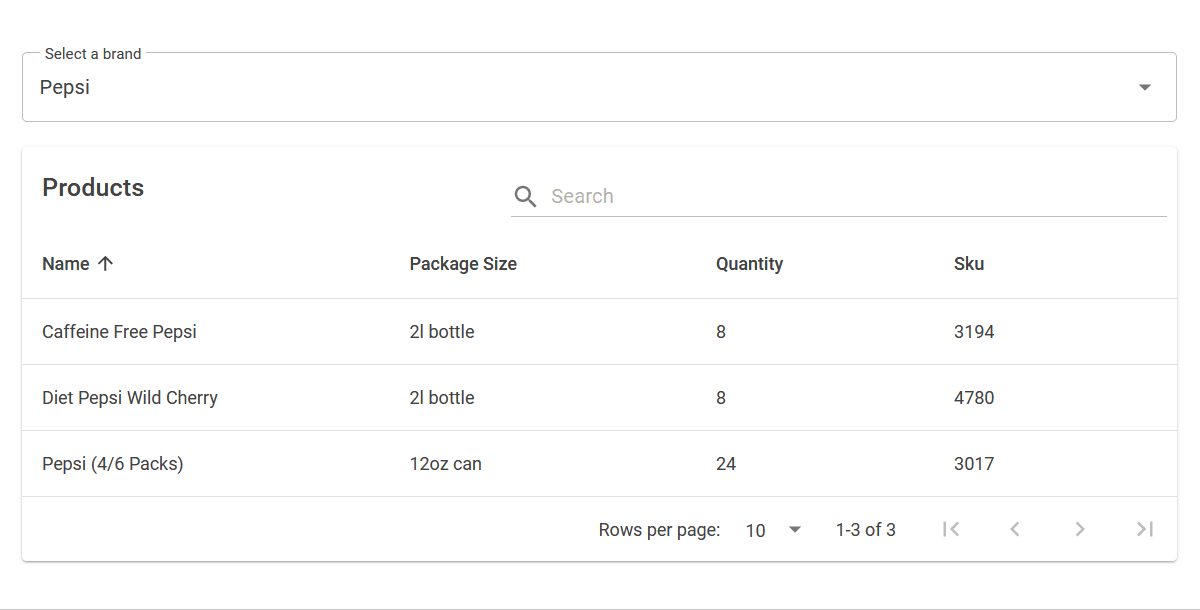Click quantity 24 cell
The width and height of the screenshot is (1200, 610).
point(726,464)
